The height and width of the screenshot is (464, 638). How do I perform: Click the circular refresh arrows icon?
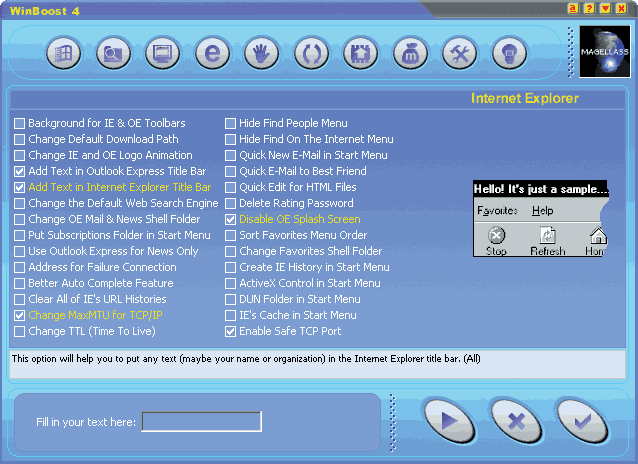pos(311,52)
